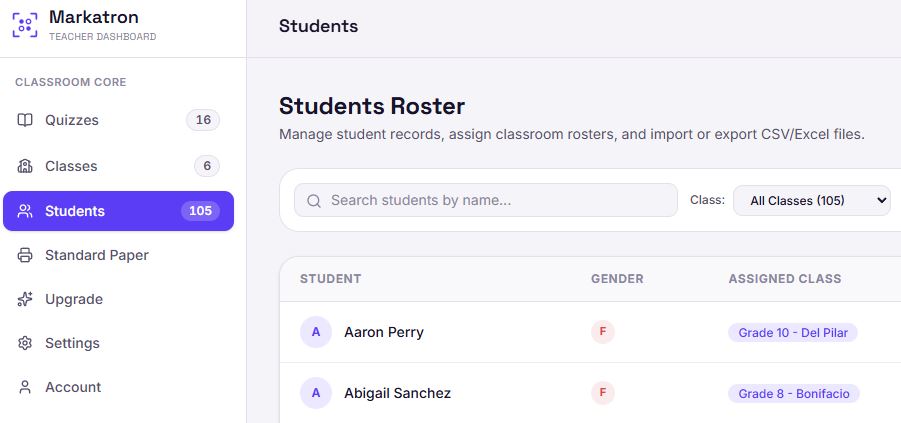Click the Standard Paper printer icon
Screen dimensions: 901x423
(25, 255)
